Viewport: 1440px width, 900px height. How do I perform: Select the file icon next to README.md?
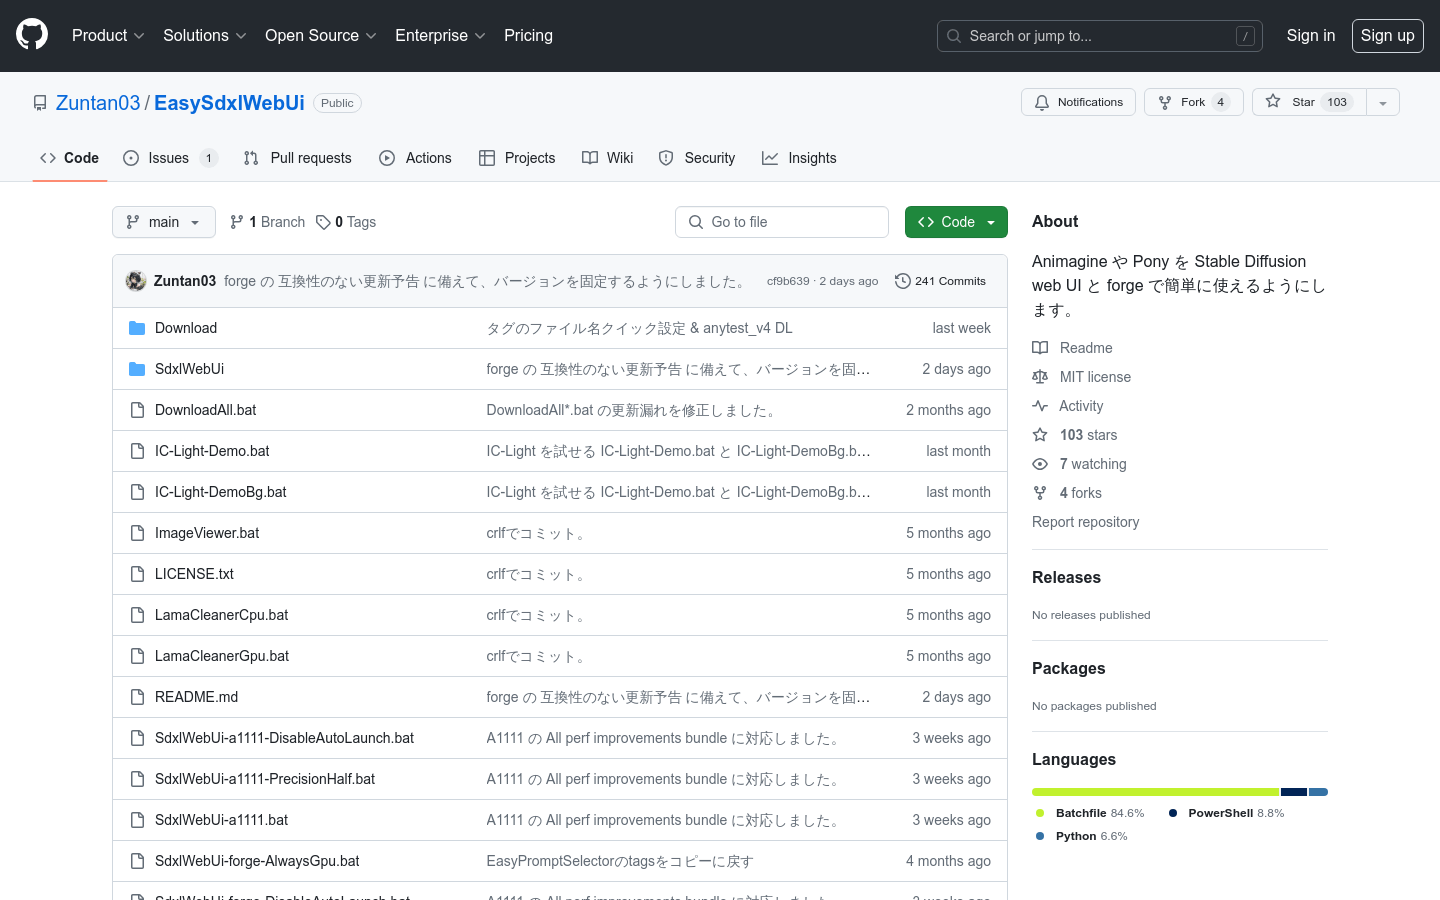tap(137, 697)
